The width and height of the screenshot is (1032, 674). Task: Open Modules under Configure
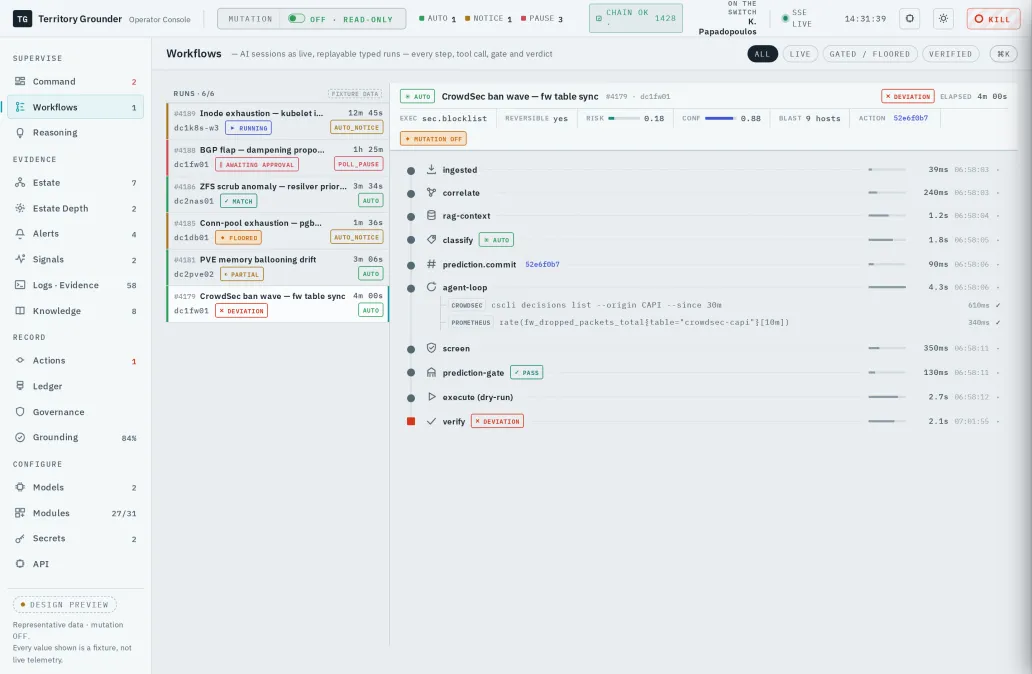click(x=75, y=513)
